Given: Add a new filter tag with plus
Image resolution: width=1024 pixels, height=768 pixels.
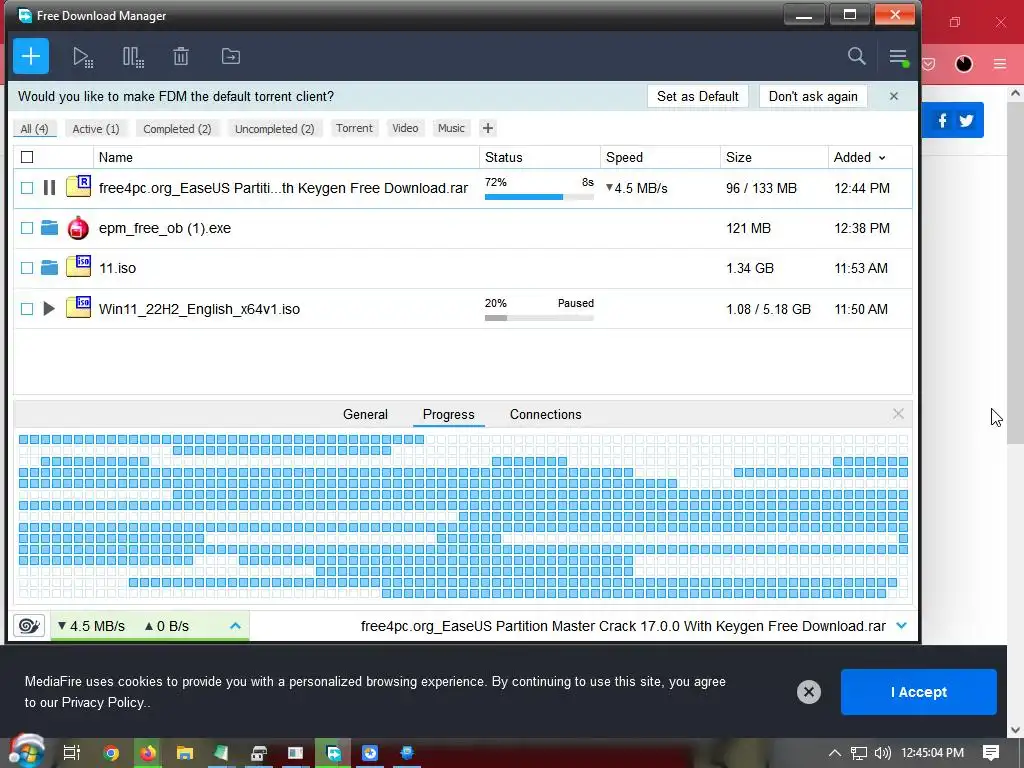Looking at the screenshot, I should coord(487,128).
